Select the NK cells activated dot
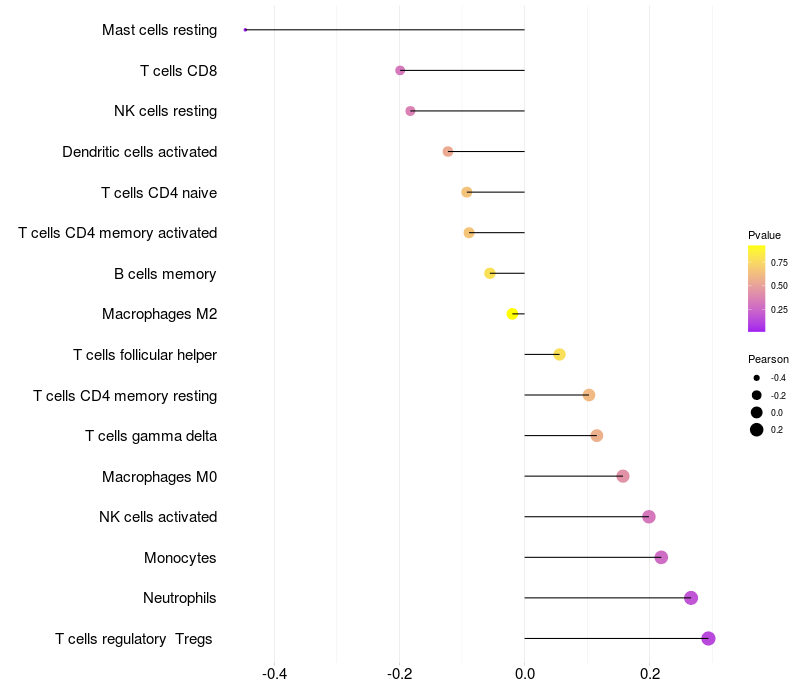The width and height of the screenshot is (800, 700). 649,517
